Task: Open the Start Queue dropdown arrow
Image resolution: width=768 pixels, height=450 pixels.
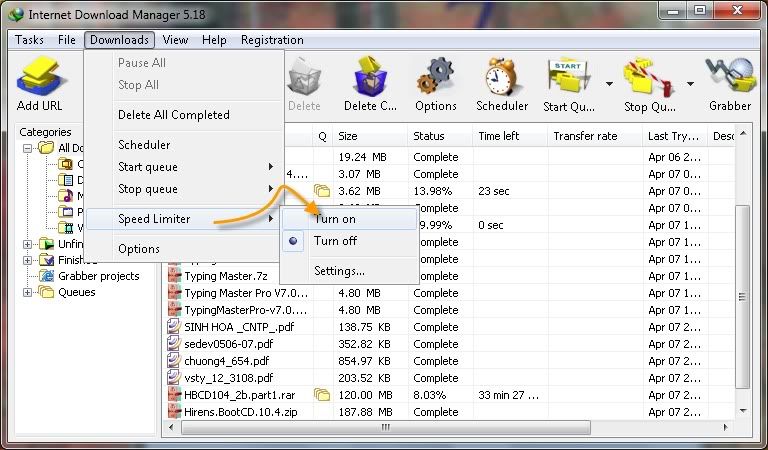Action: click(609, 83)
